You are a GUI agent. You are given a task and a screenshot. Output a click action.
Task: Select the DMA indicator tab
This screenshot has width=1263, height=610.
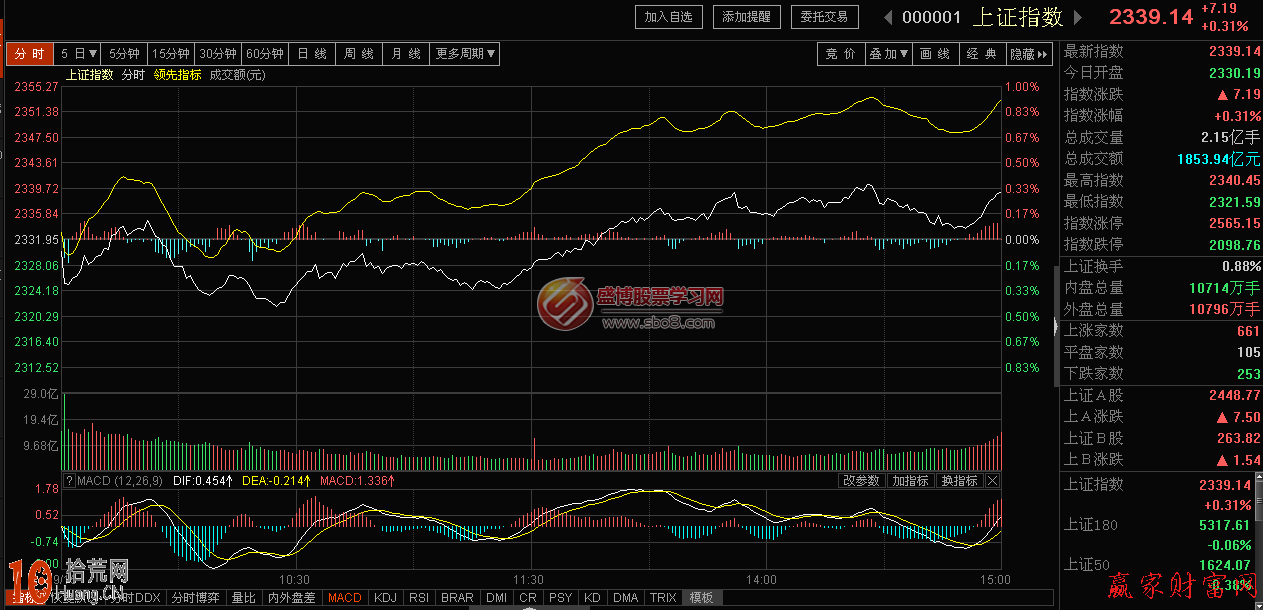[626, 598]
